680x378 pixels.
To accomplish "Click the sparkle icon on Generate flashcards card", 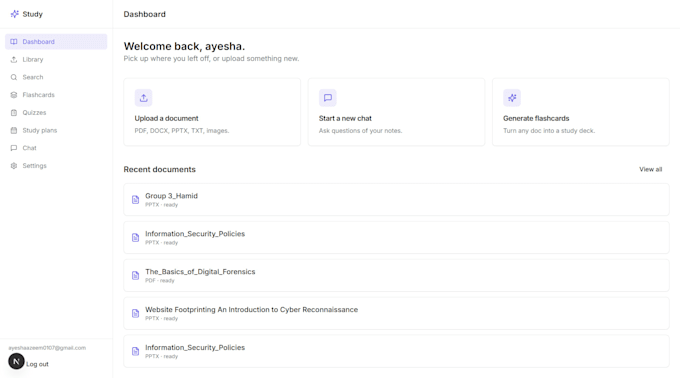I will 512,98.
